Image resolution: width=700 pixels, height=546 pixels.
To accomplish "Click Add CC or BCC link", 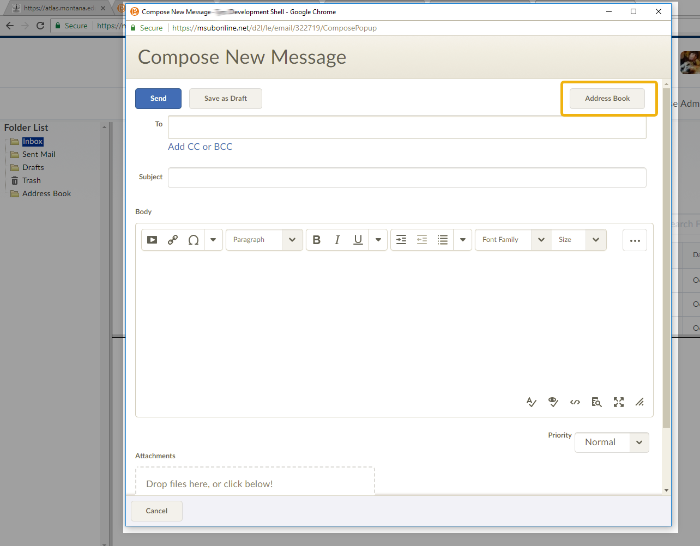I will click(x=200, y=146).
